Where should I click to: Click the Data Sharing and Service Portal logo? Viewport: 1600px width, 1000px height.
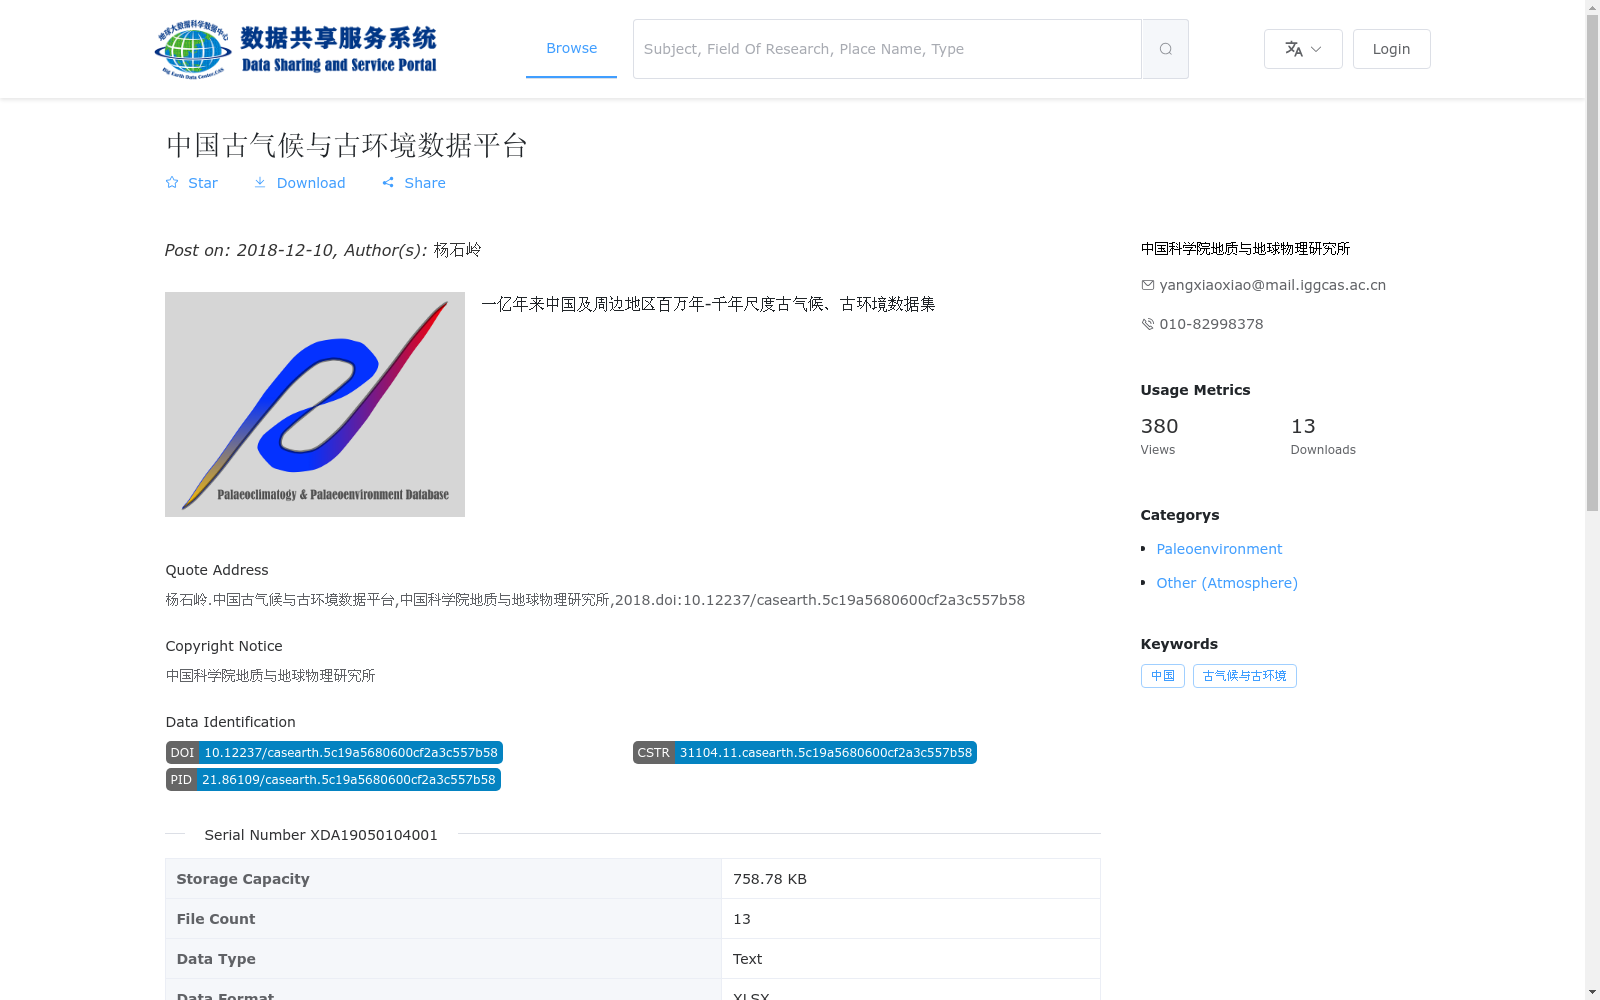296,49
